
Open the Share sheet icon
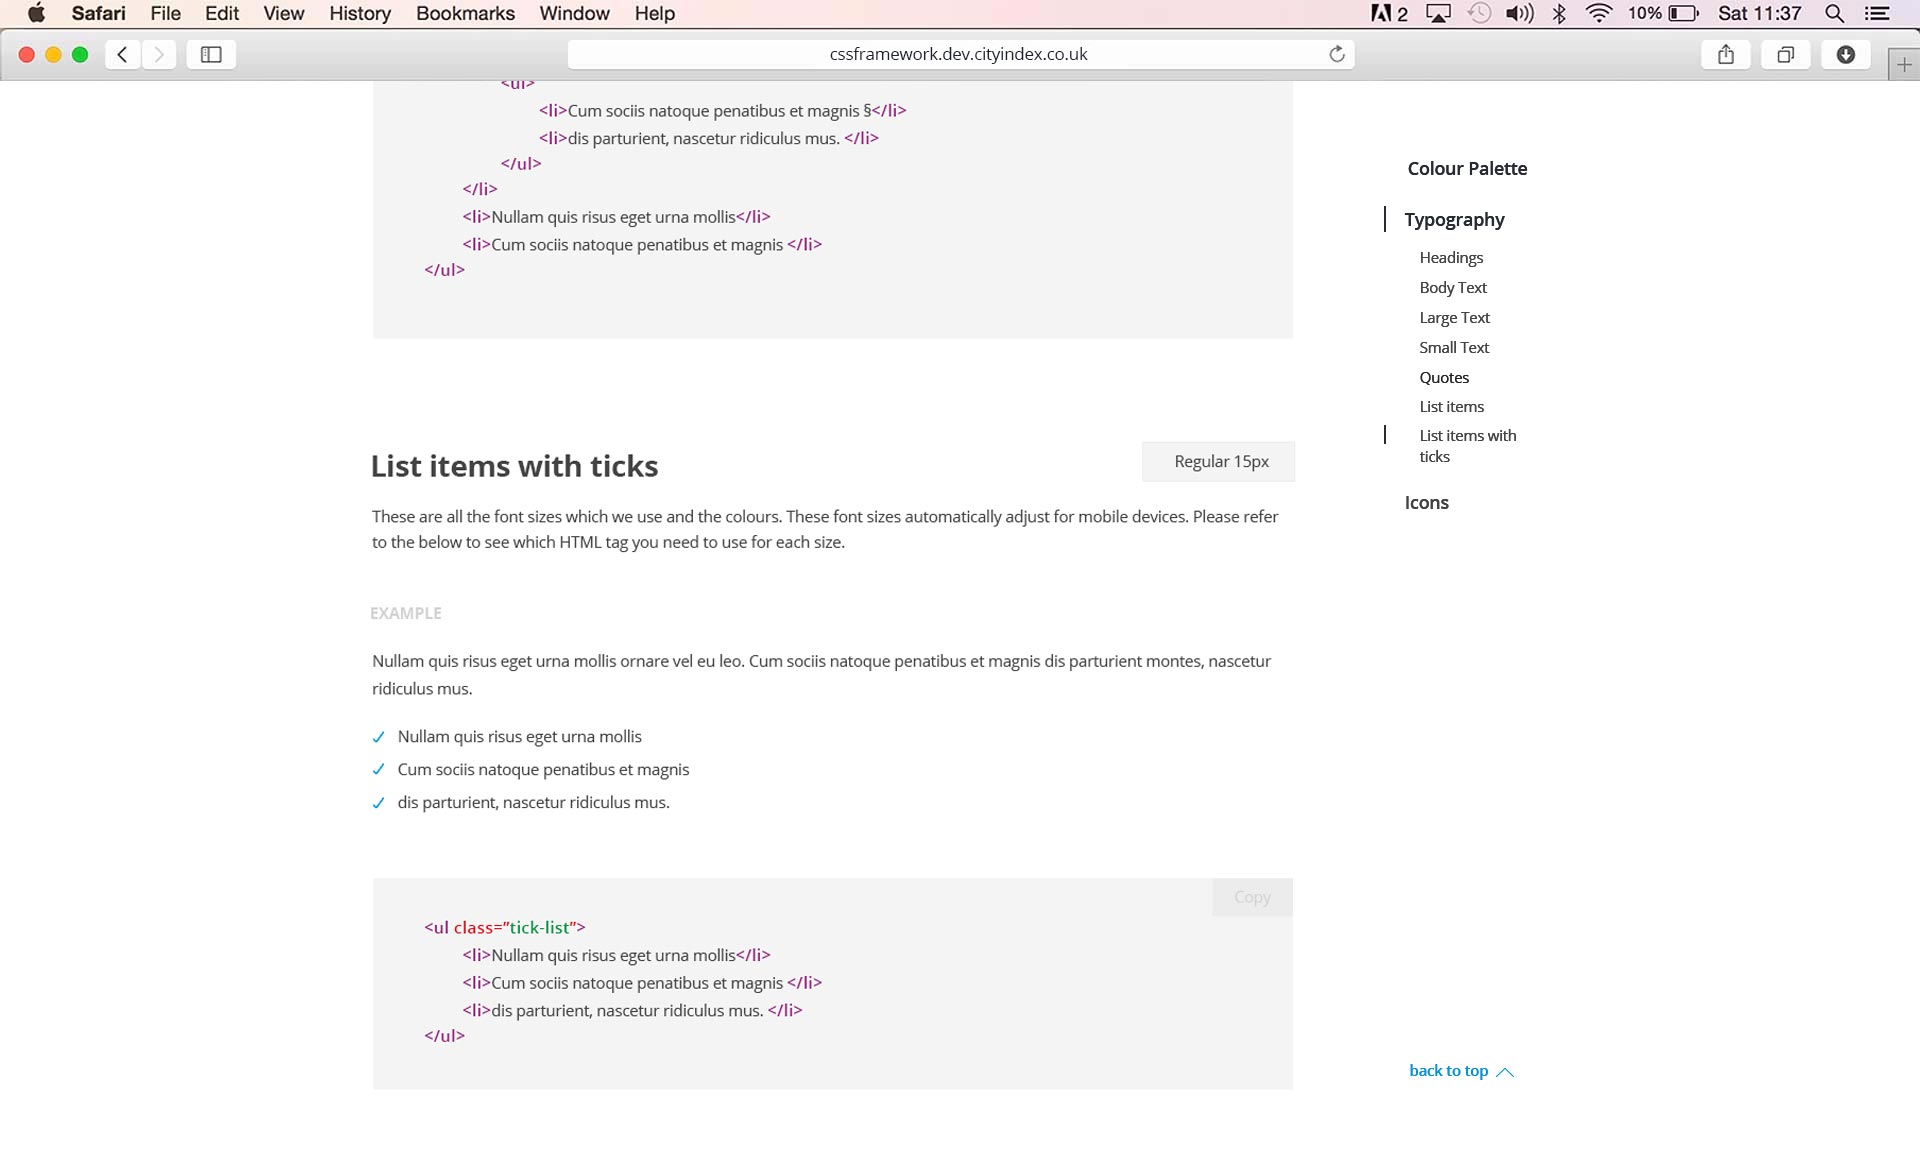click(x=1725, y=54)
